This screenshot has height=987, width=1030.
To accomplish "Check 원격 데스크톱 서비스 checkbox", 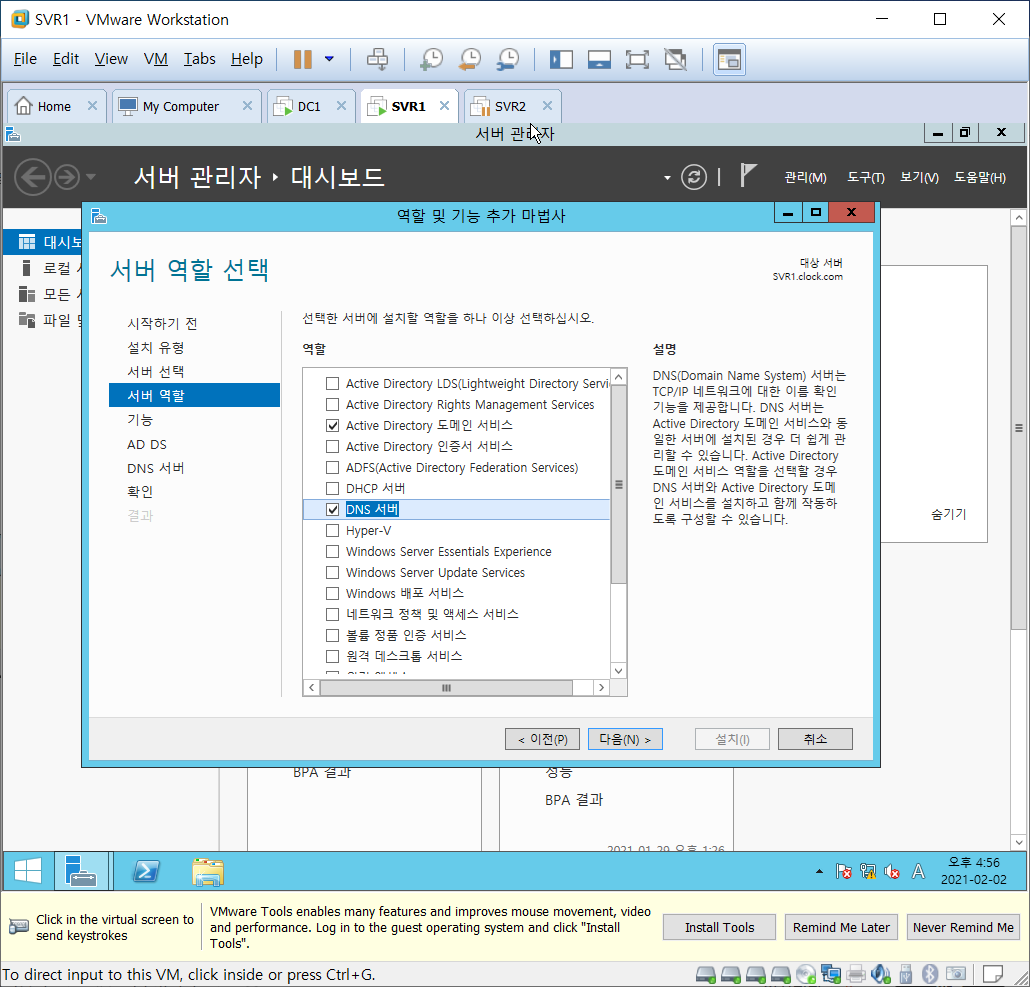I will click(332, 656).
